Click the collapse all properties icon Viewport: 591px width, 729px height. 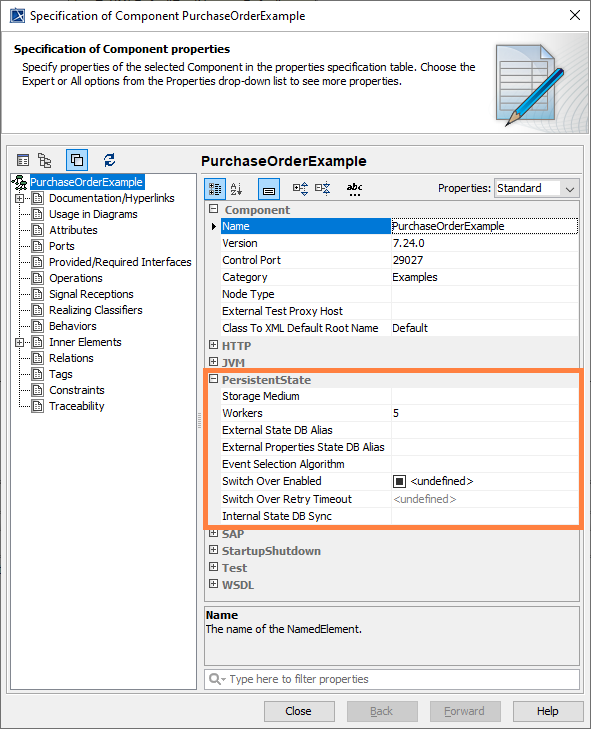(323, 188)
